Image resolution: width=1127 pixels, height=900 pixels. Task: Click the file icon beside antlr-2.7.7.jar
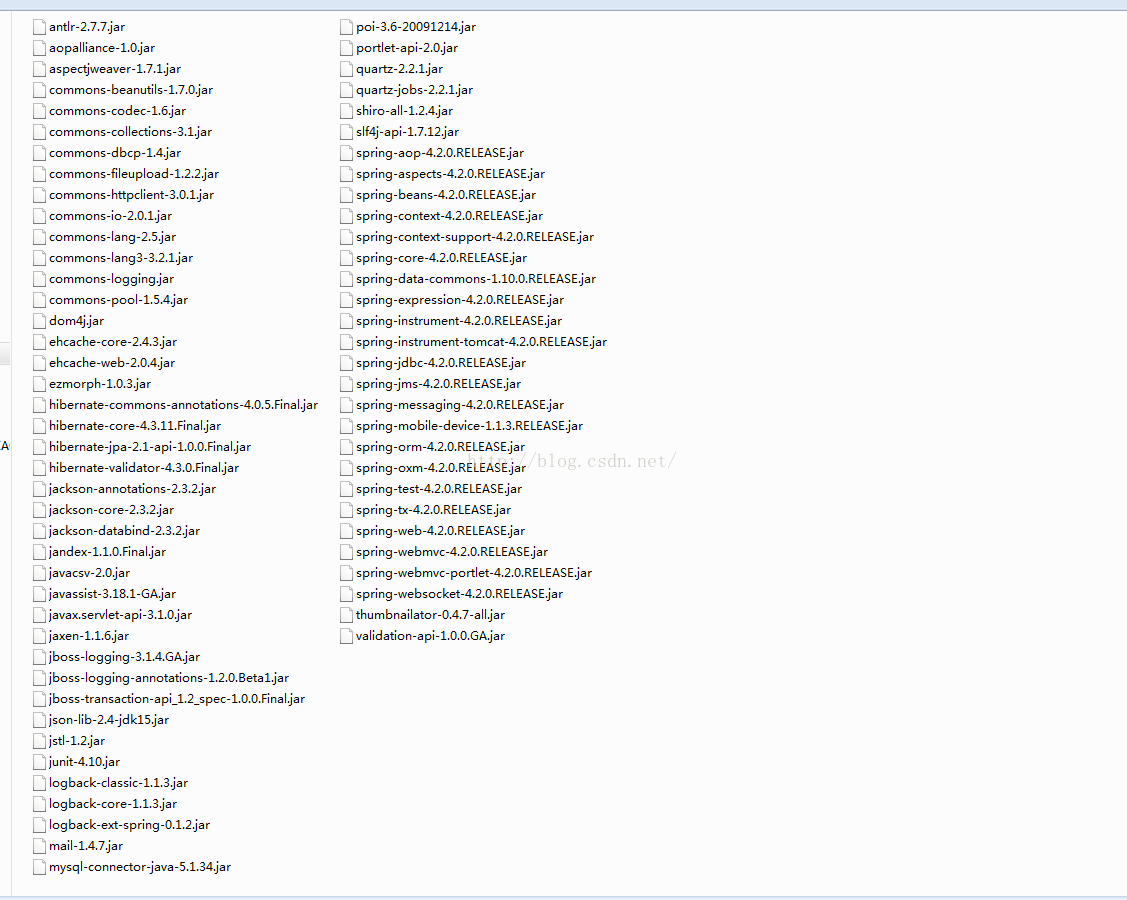pyautogui.click(x=40, y=27)
